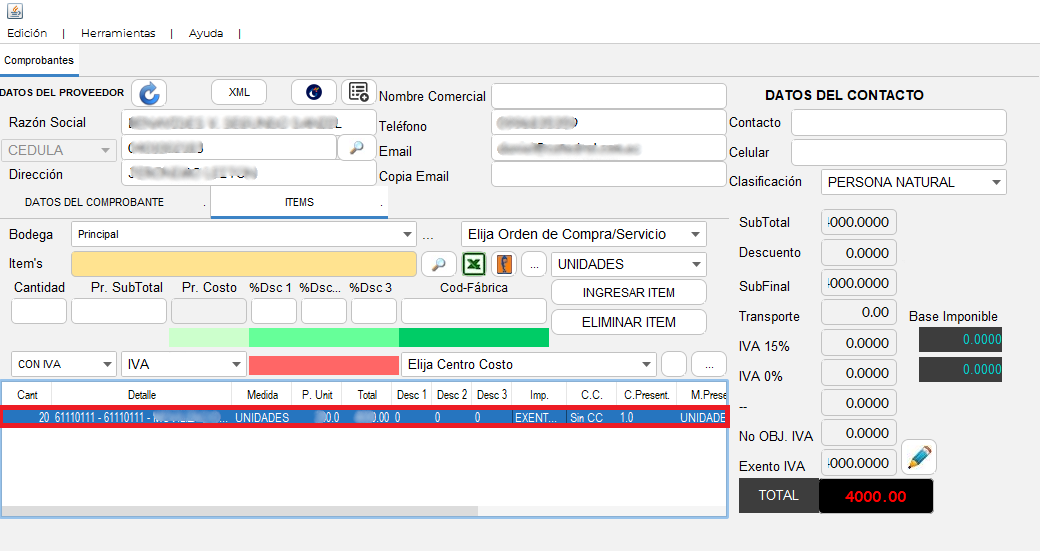
Task: Open the Ayuda menu
Action: 206,33
